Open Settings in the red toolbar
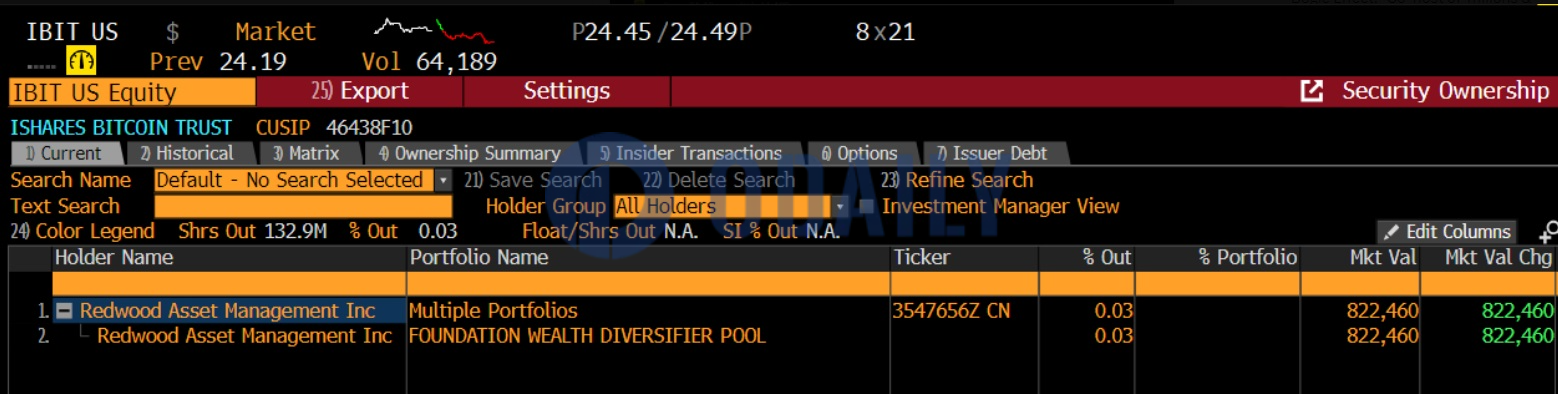 [567, 91]
